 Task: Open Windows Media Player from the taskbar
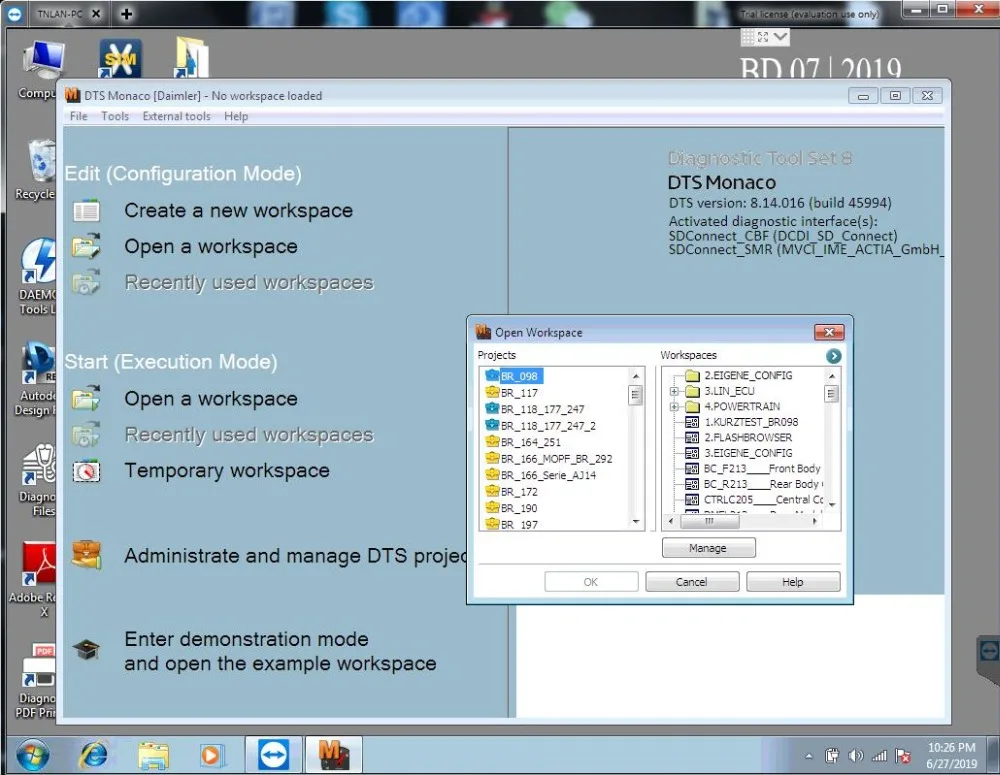211,755
